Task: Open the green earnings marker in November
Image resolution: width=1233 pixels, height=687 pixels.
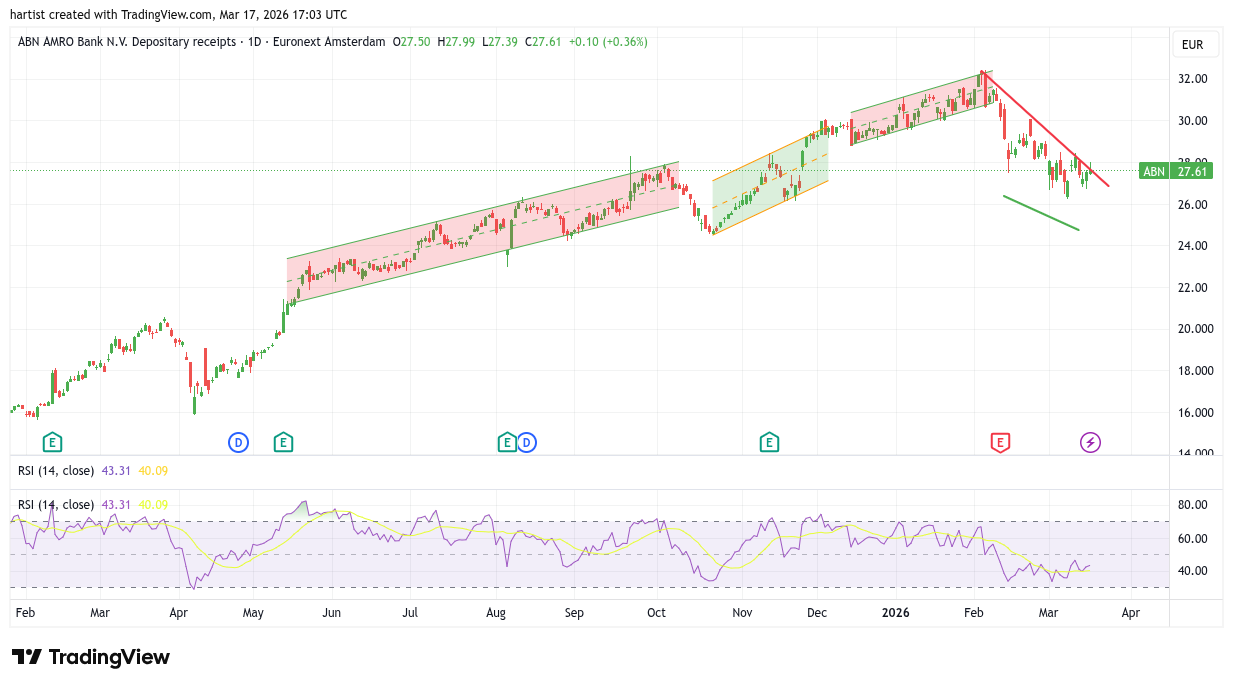Action: pyautogui.click(x=768, y=442)
